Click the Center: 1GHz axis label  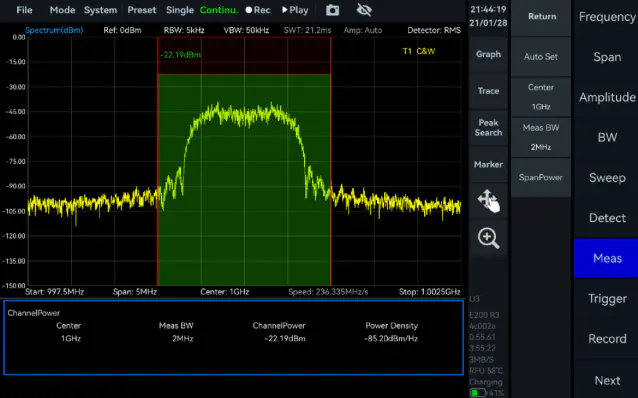coord(225,292)
